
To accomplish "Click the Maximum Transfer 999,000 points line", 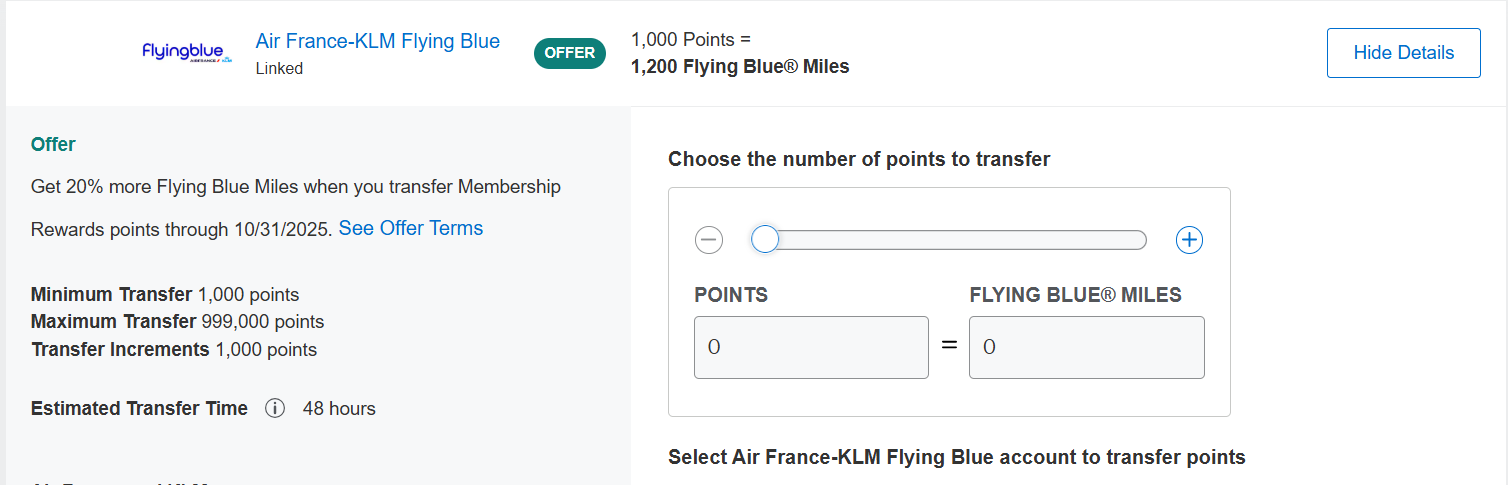I will [x=177, y=322].
